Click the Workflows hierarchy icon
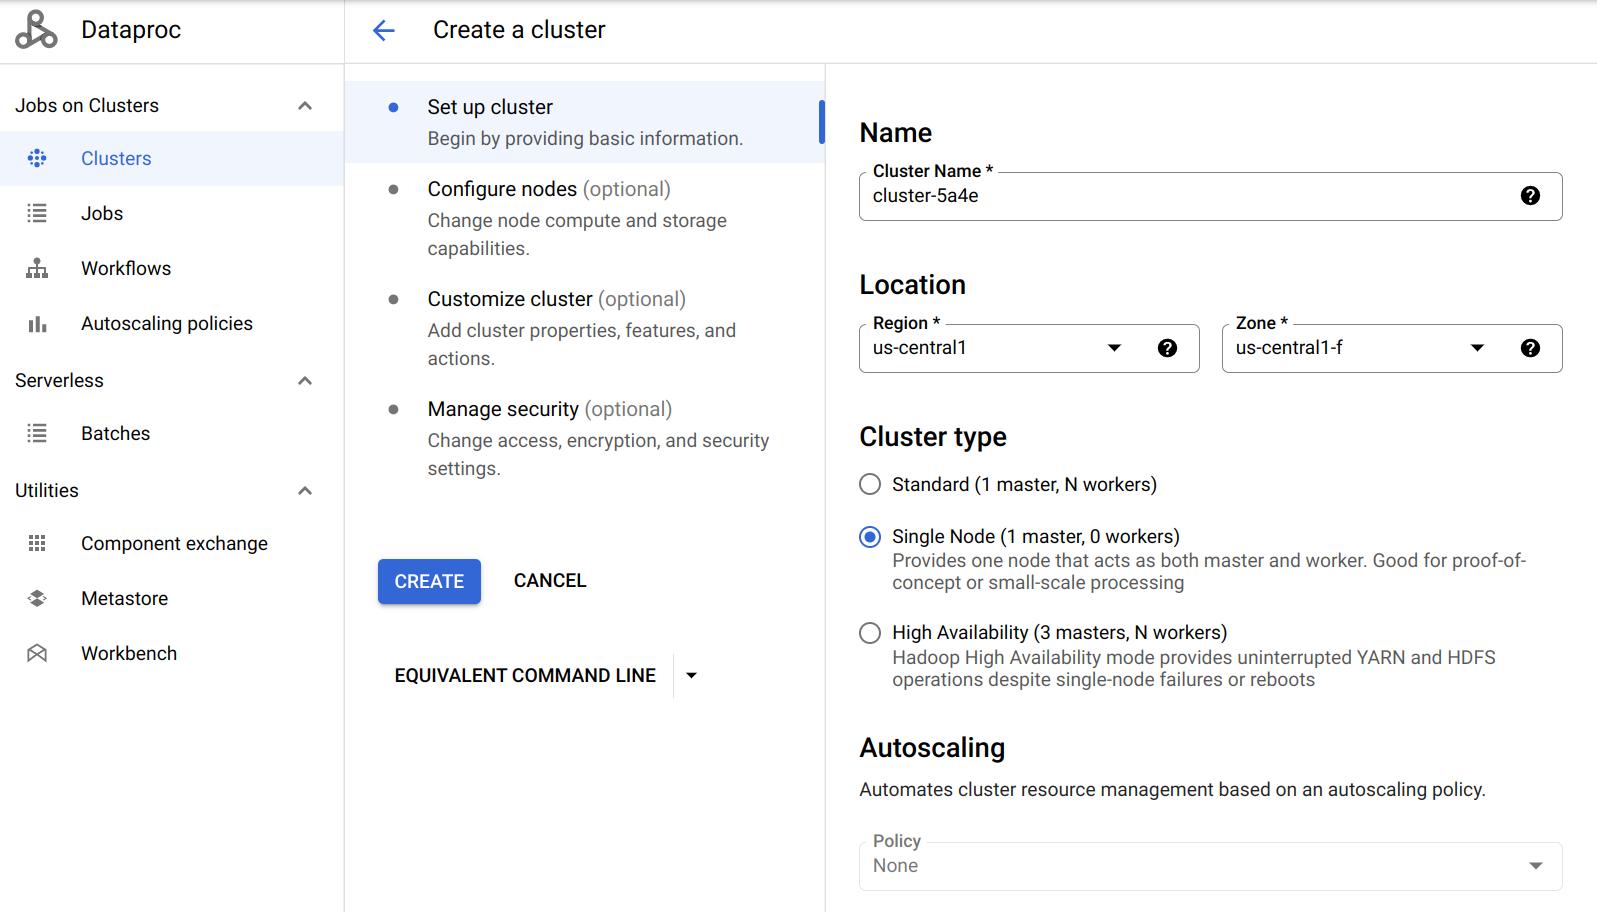This screenshot has height=912, width=1597. pos(37,268)
